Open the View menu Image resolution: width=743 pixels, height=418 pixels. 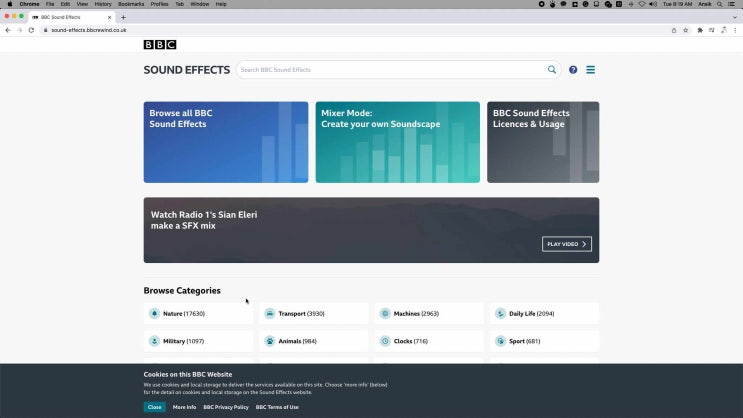tap(82, 4)
